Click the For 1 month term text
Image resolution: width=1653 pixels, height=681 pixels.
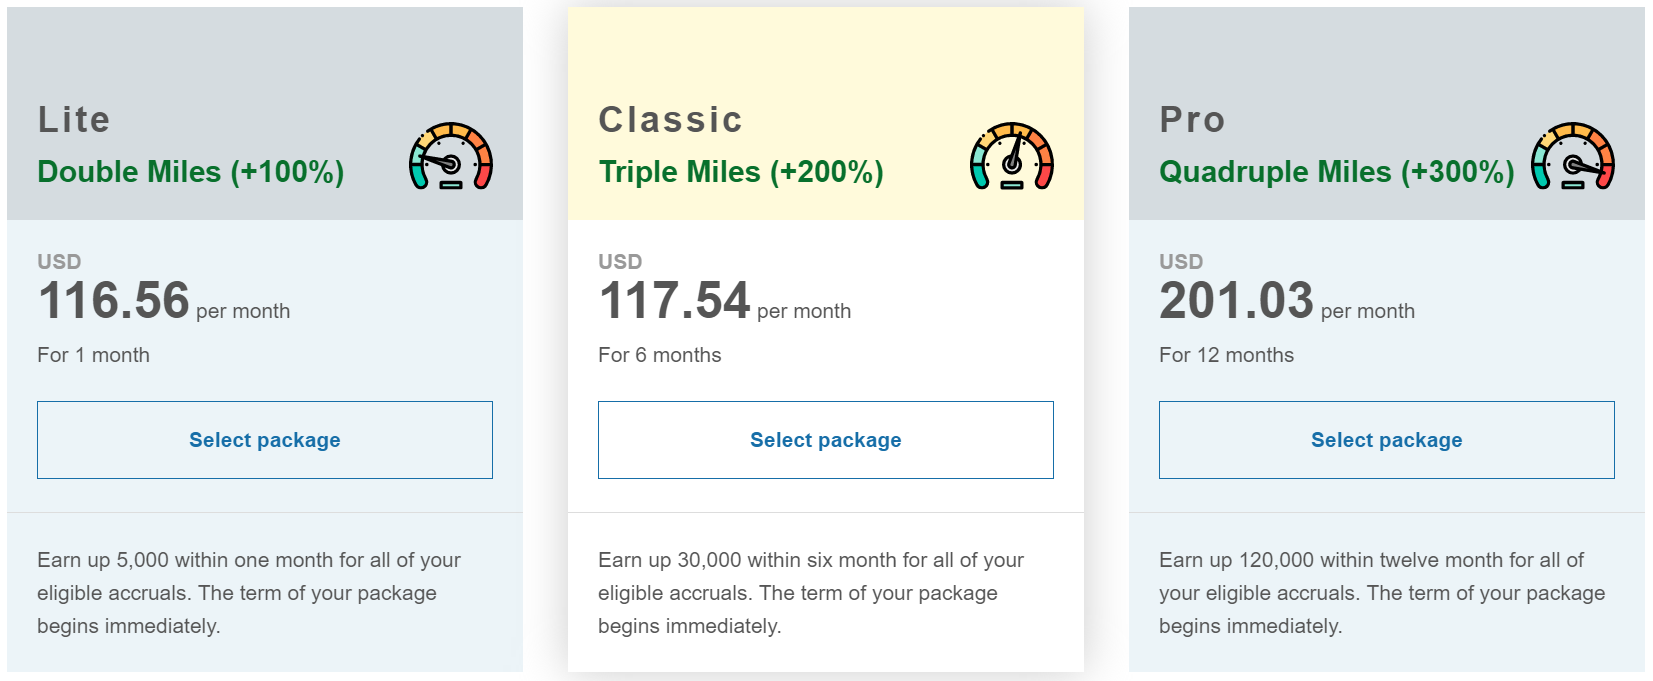93,355
